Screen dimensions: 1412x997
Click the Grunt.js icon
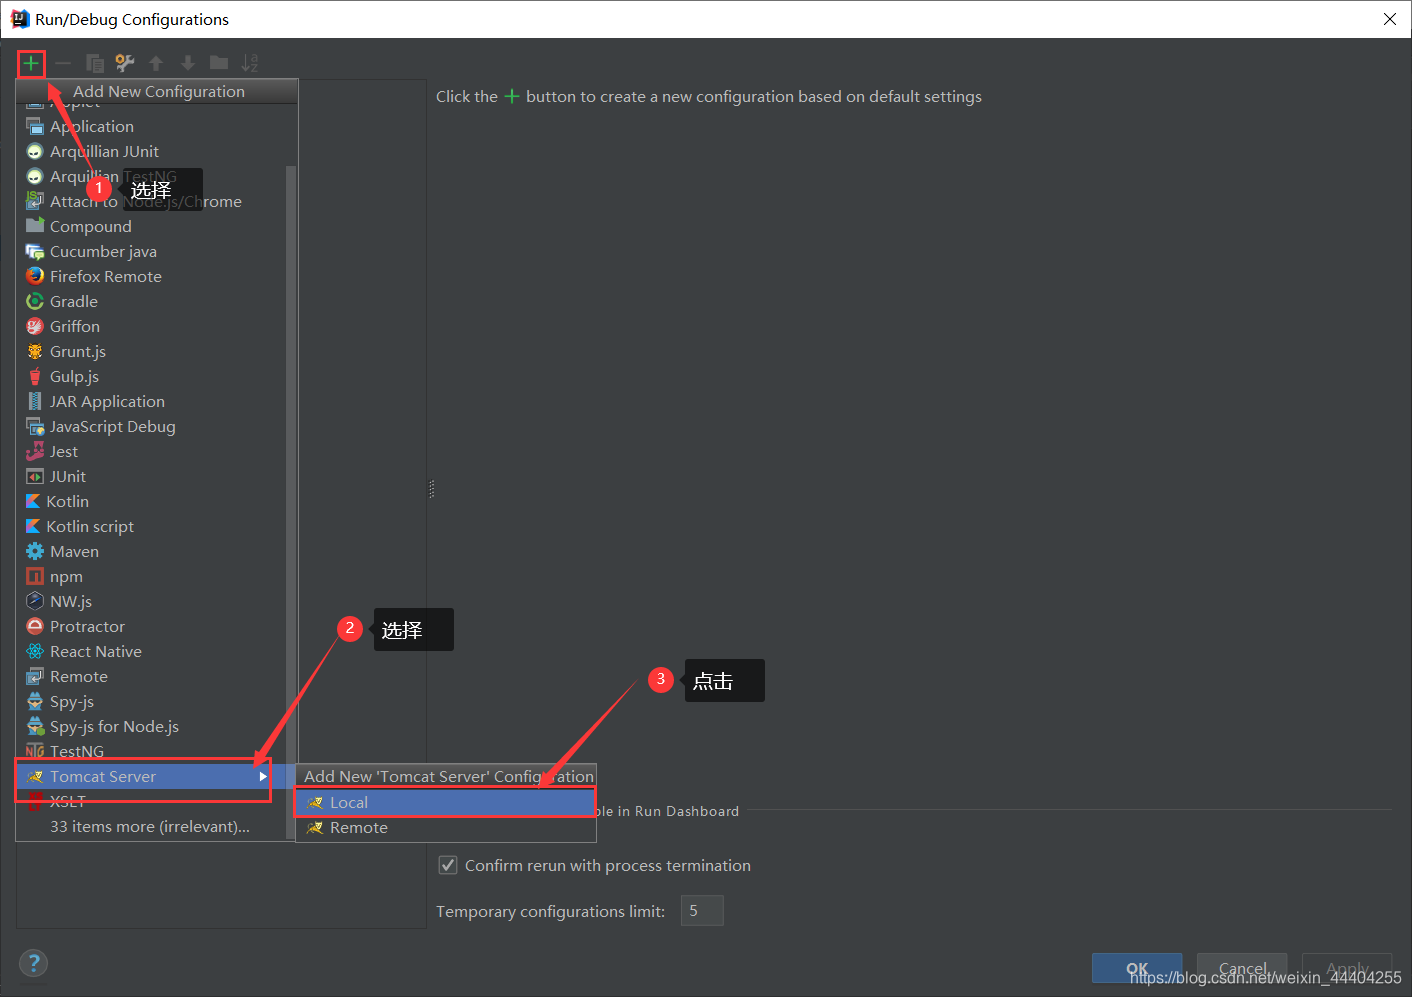(35, 351)
